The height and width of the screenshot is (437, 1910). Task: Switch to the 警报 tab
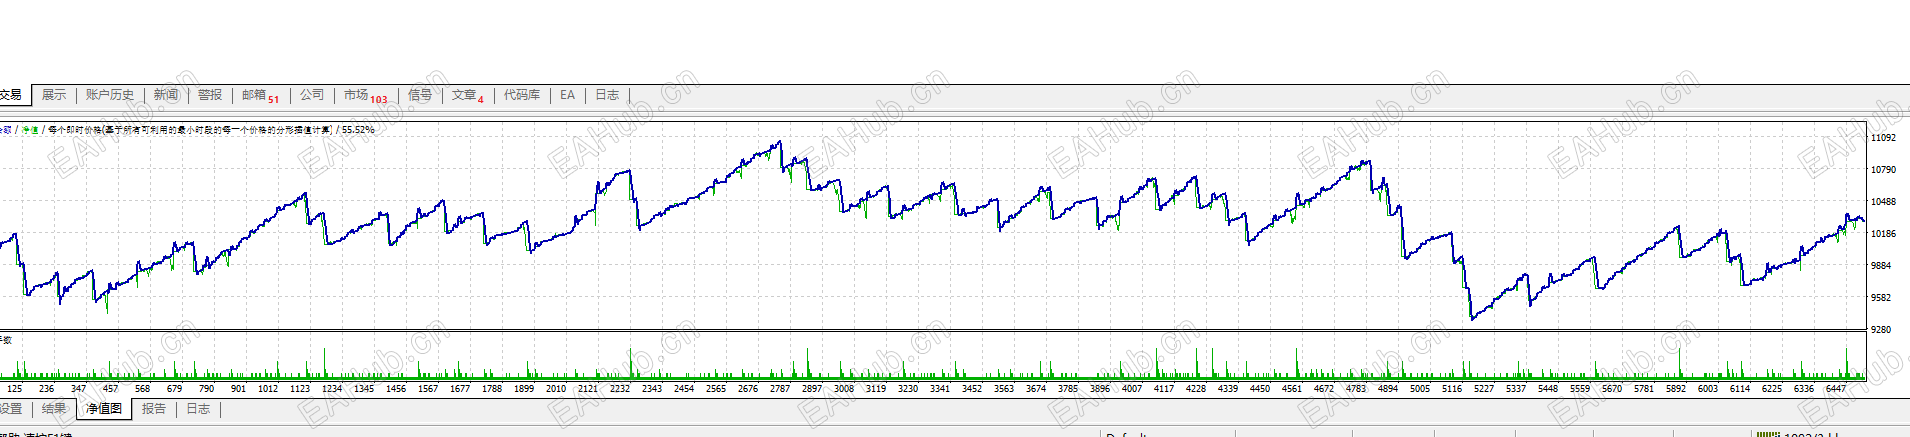[x=210, y=95]
